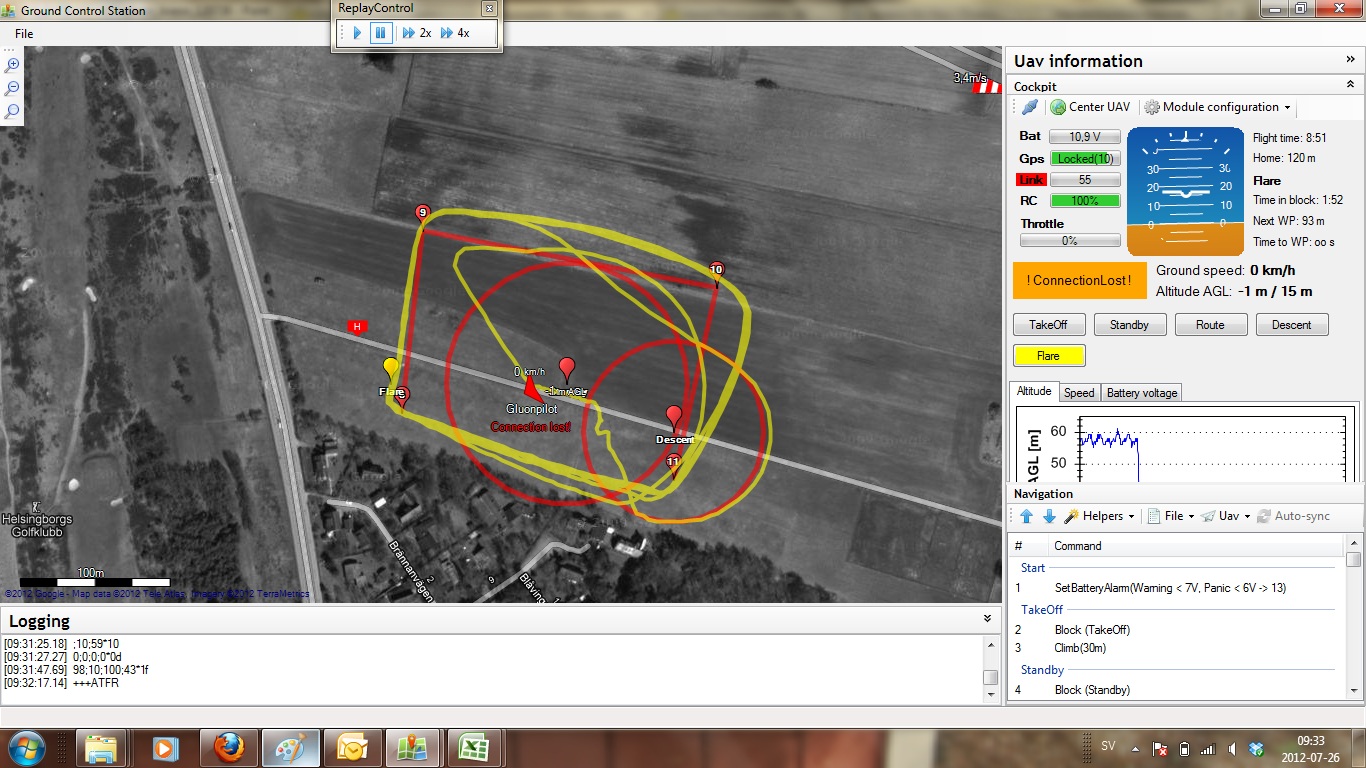The width and height of the screenshot is (1366, 768).
Task: Open the Uav dropdown in Navigation
Action: coord(1226,516)
